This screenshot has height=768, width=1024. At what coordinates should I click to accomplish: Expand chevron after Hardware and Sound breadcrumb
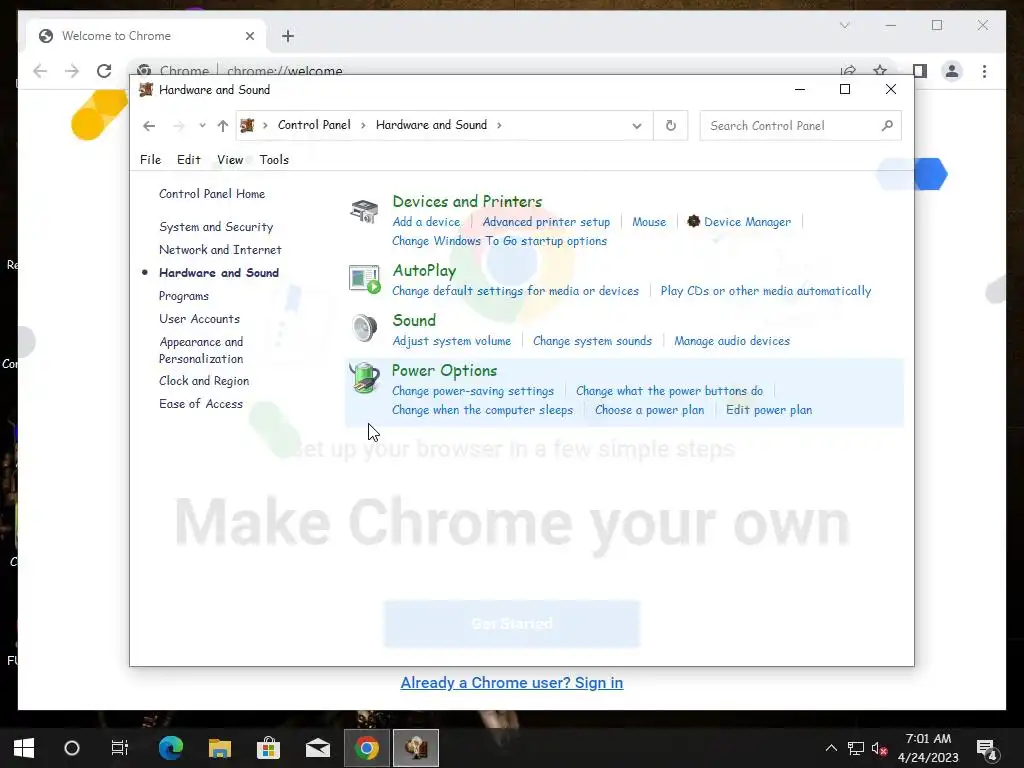pyautogui.click(x=499, y=125)
